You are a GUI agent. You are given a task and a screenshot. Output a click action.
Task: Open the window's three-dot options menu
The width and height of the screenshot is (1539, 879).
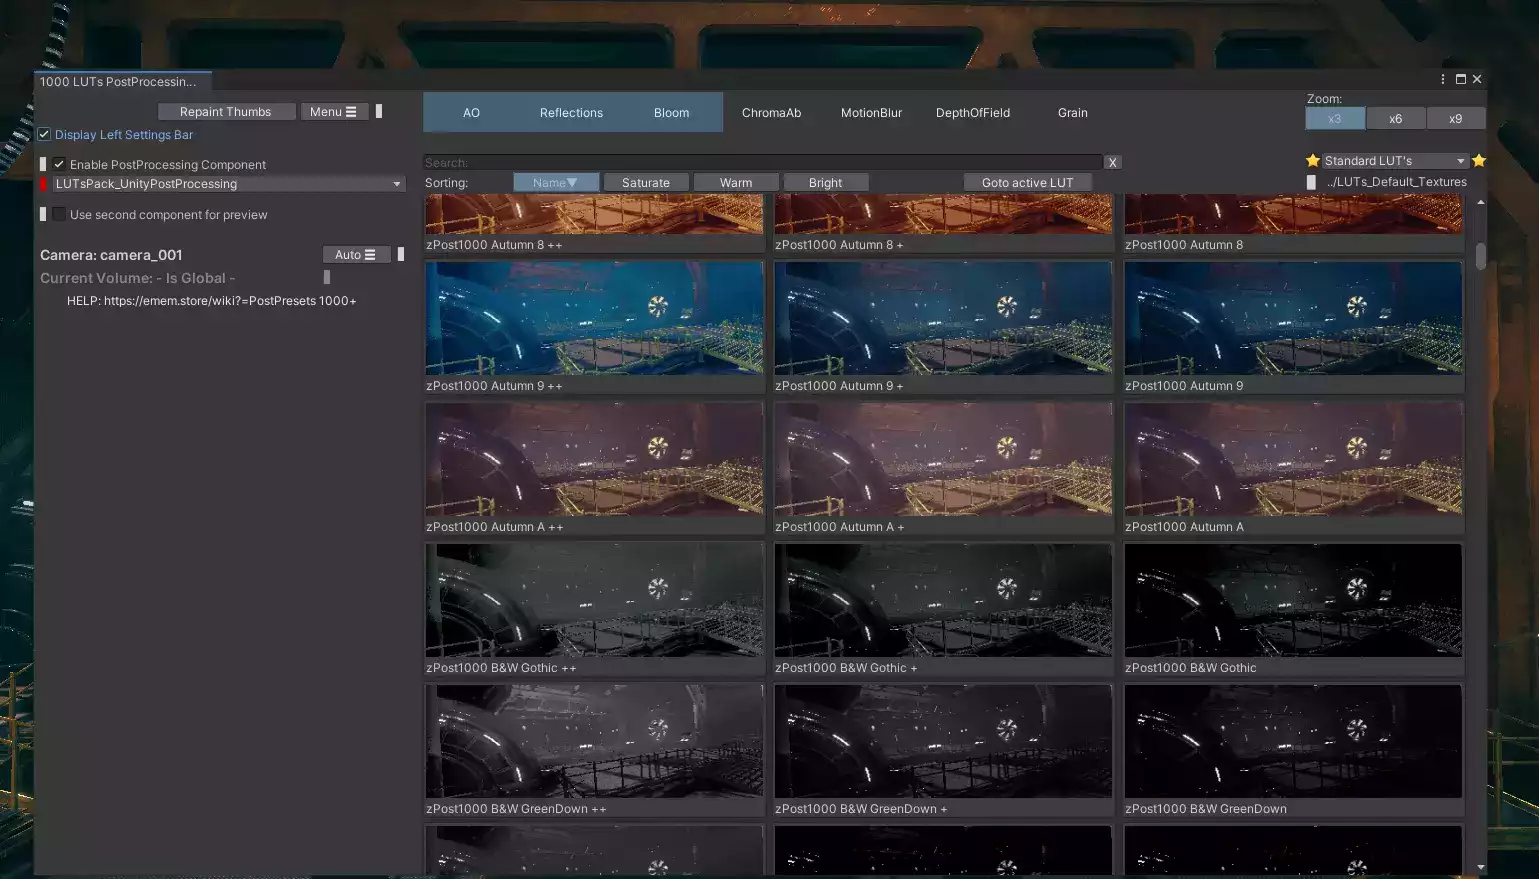point(1443,79)
